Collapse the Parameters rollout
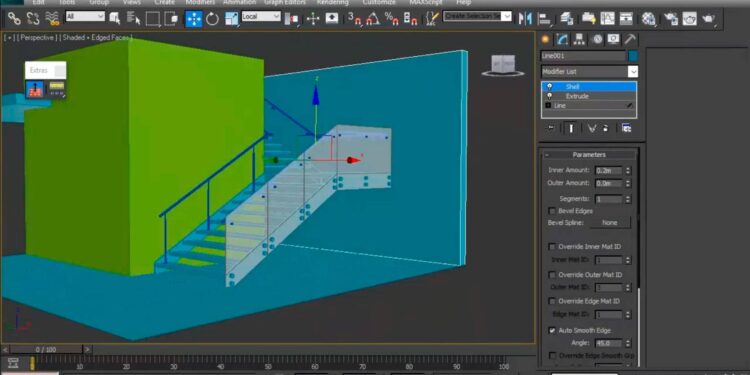Image resolution: width=750 pixels, height=375 pixels. [x=547, y=155]
